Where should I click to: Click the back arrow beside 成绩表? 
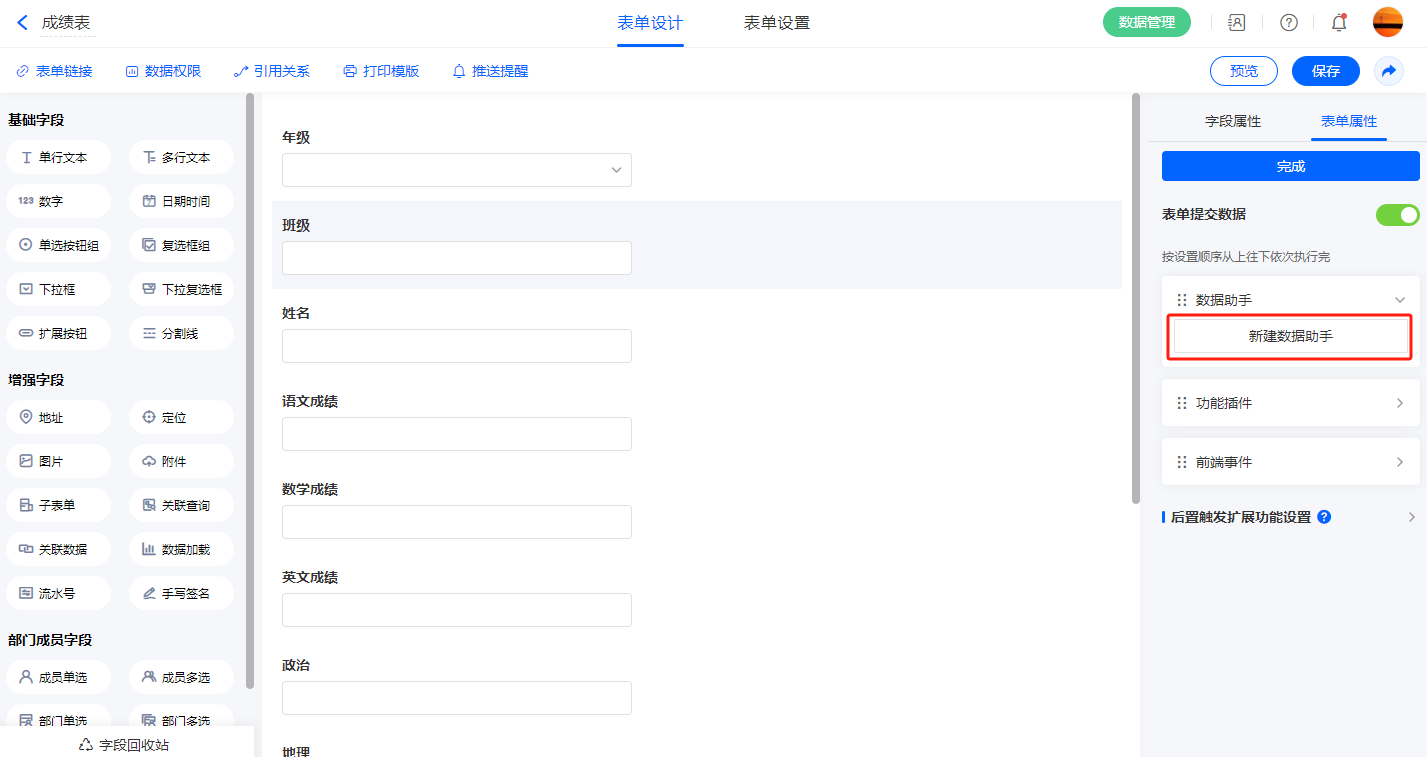pyautogui.click(x=22, y=22)
